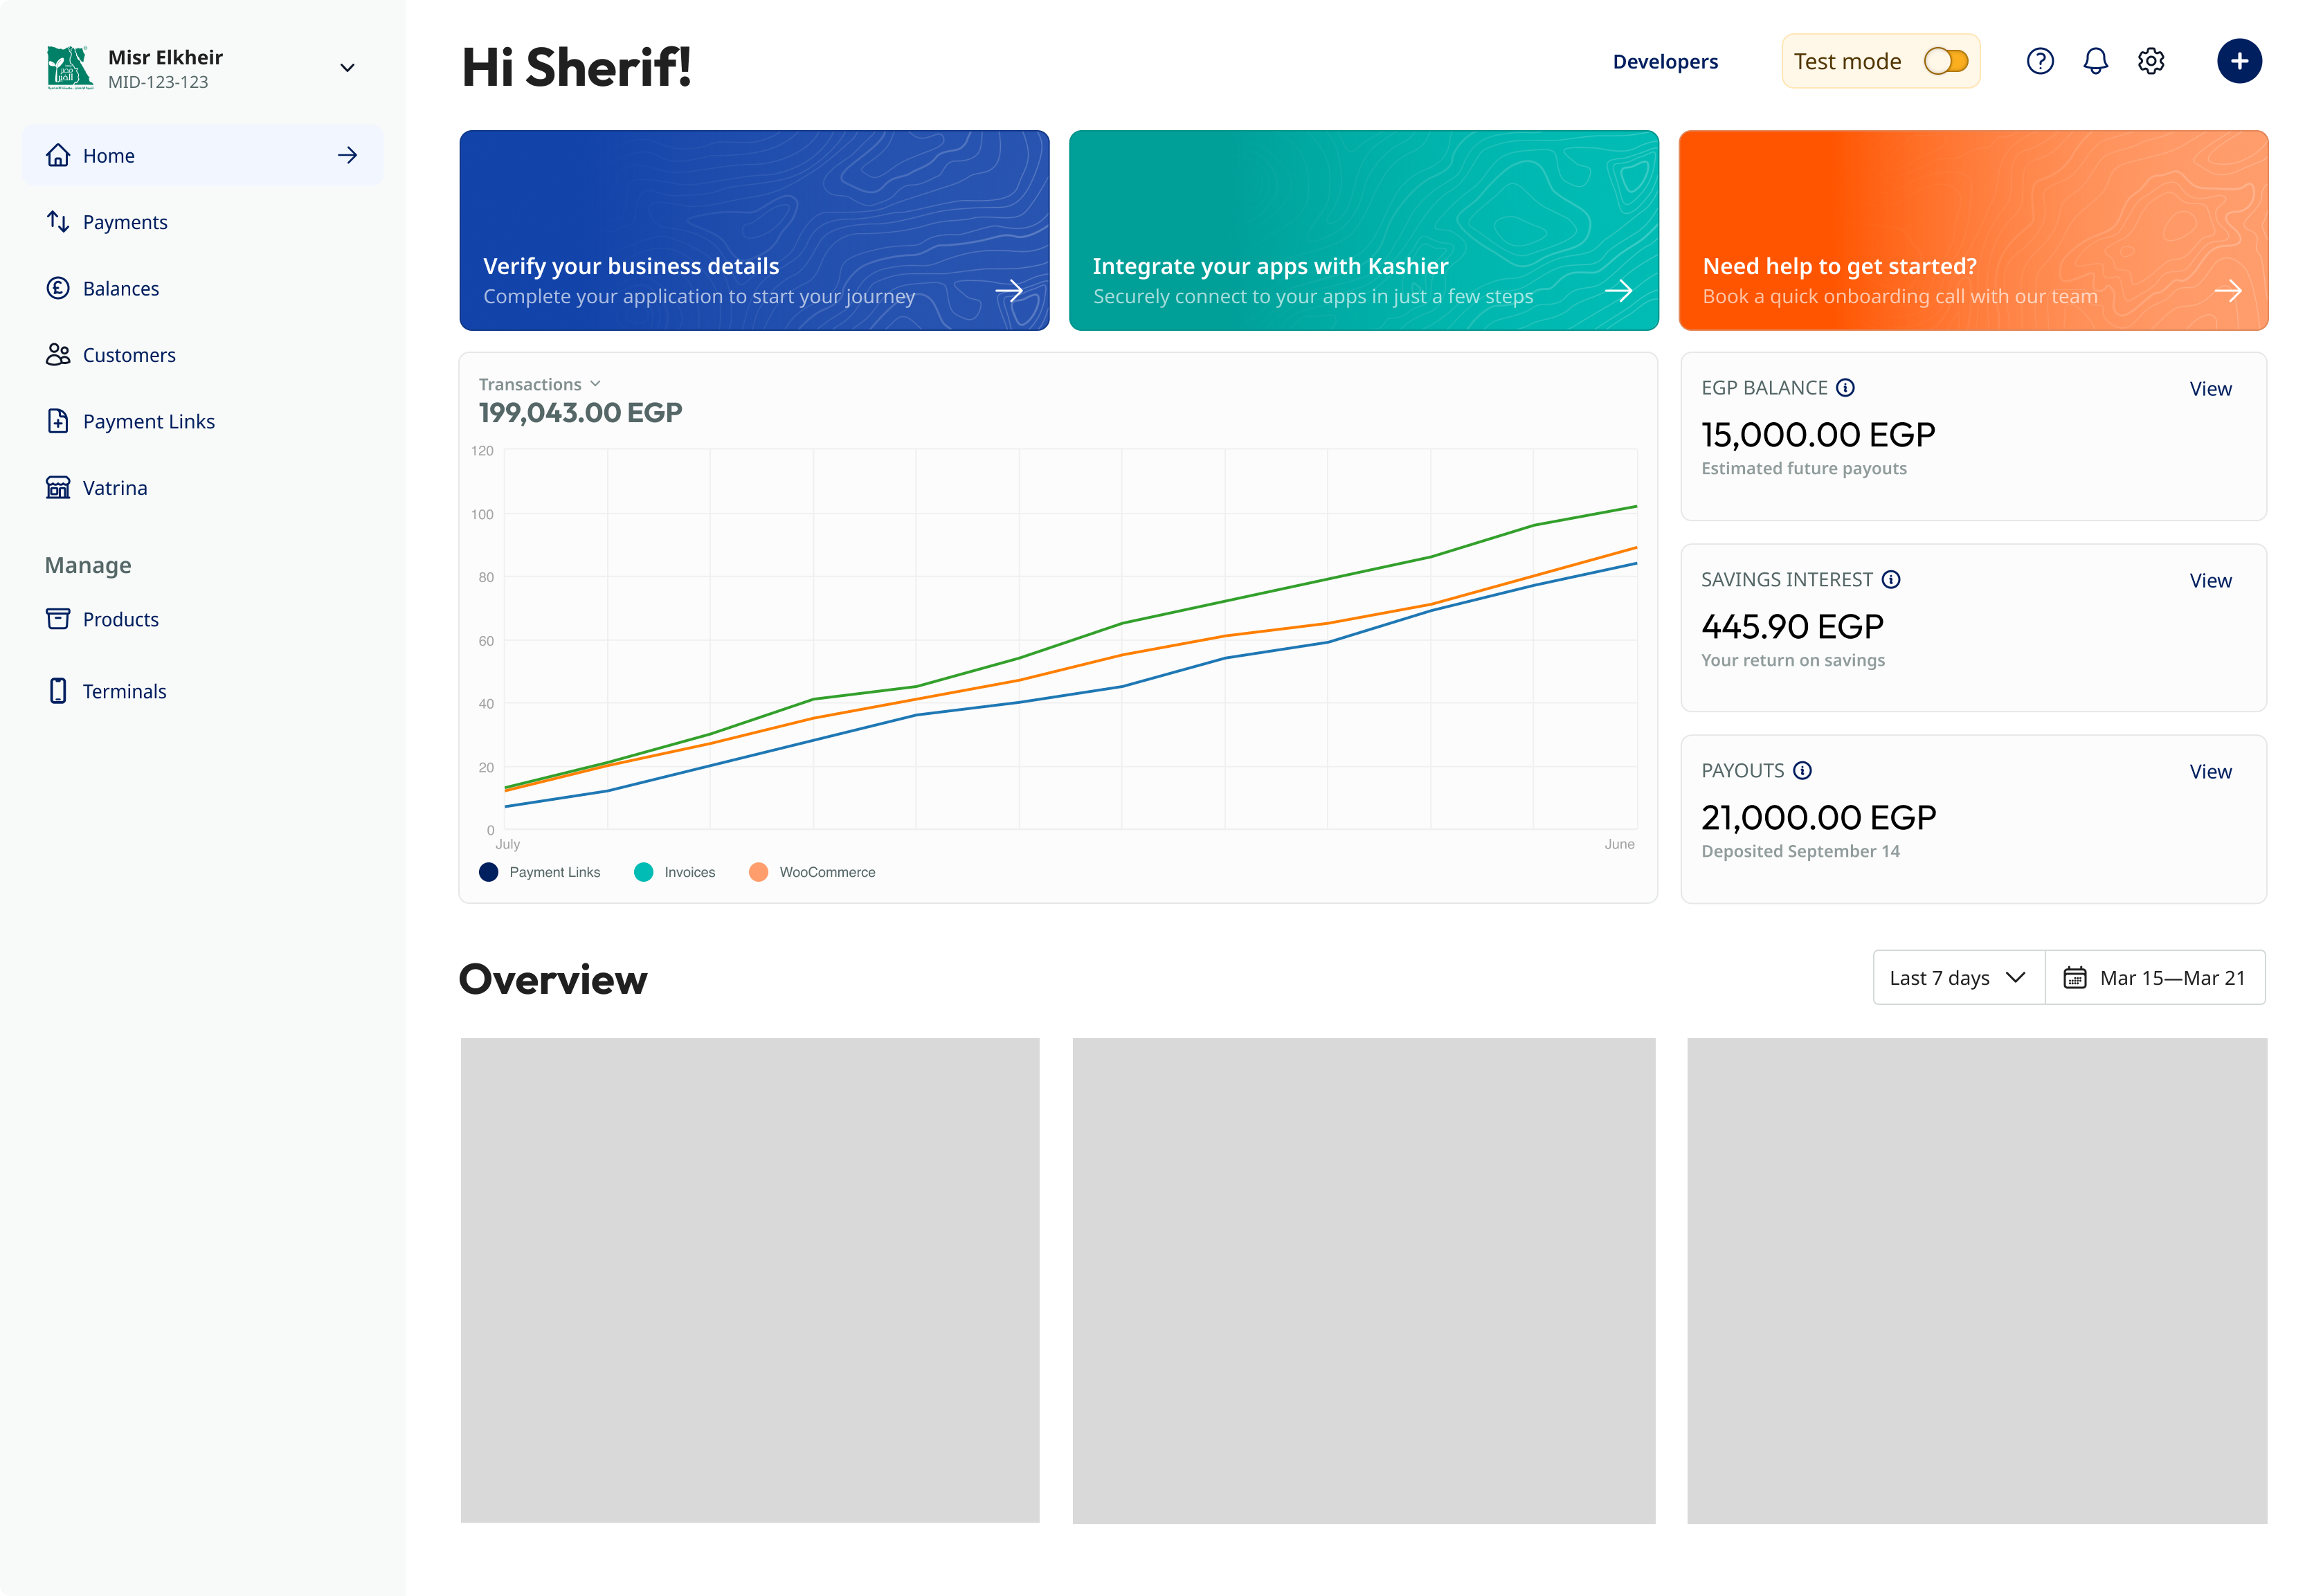
Task: Toggle Invoices series in chart legend
Action: (675, 872)
